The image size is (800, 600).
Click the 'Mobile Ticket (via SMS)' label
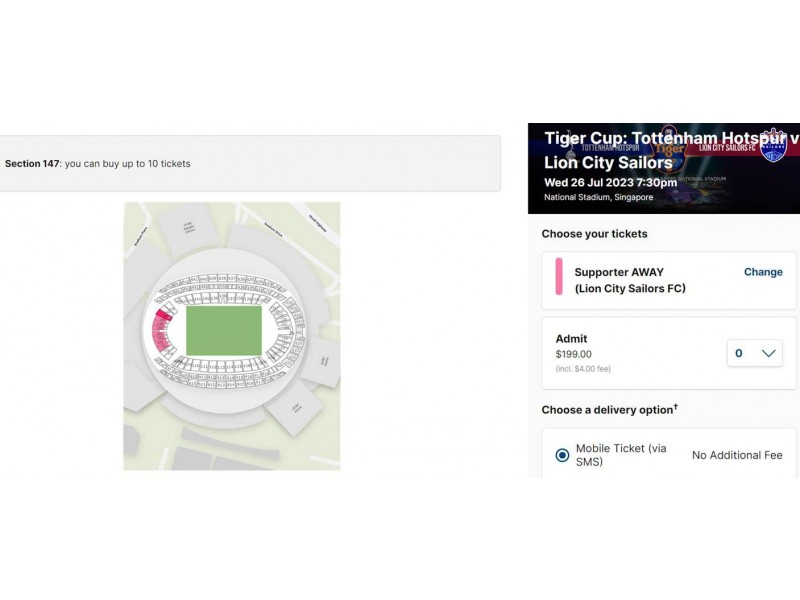pyautogui.click(x=621, y=455)
